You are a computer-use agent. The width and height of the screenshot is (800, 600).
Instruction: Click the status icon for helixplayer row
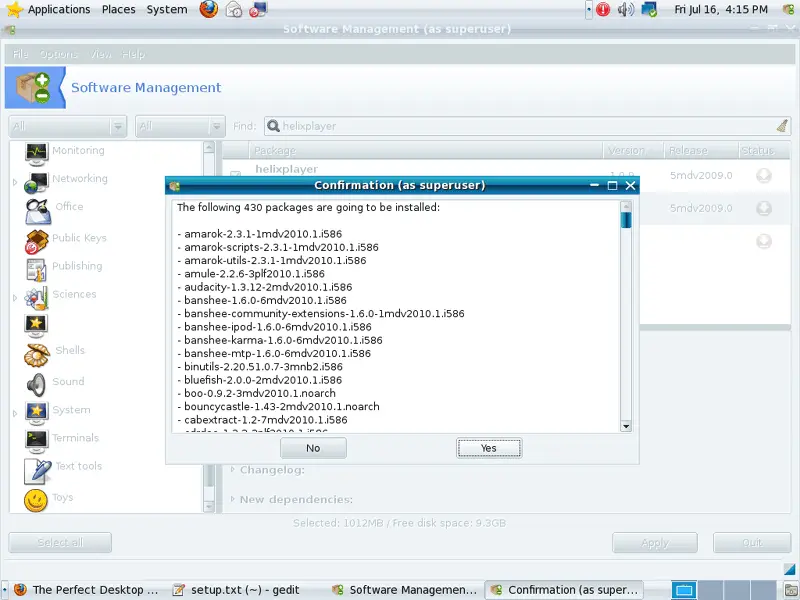tap(764, 176)
